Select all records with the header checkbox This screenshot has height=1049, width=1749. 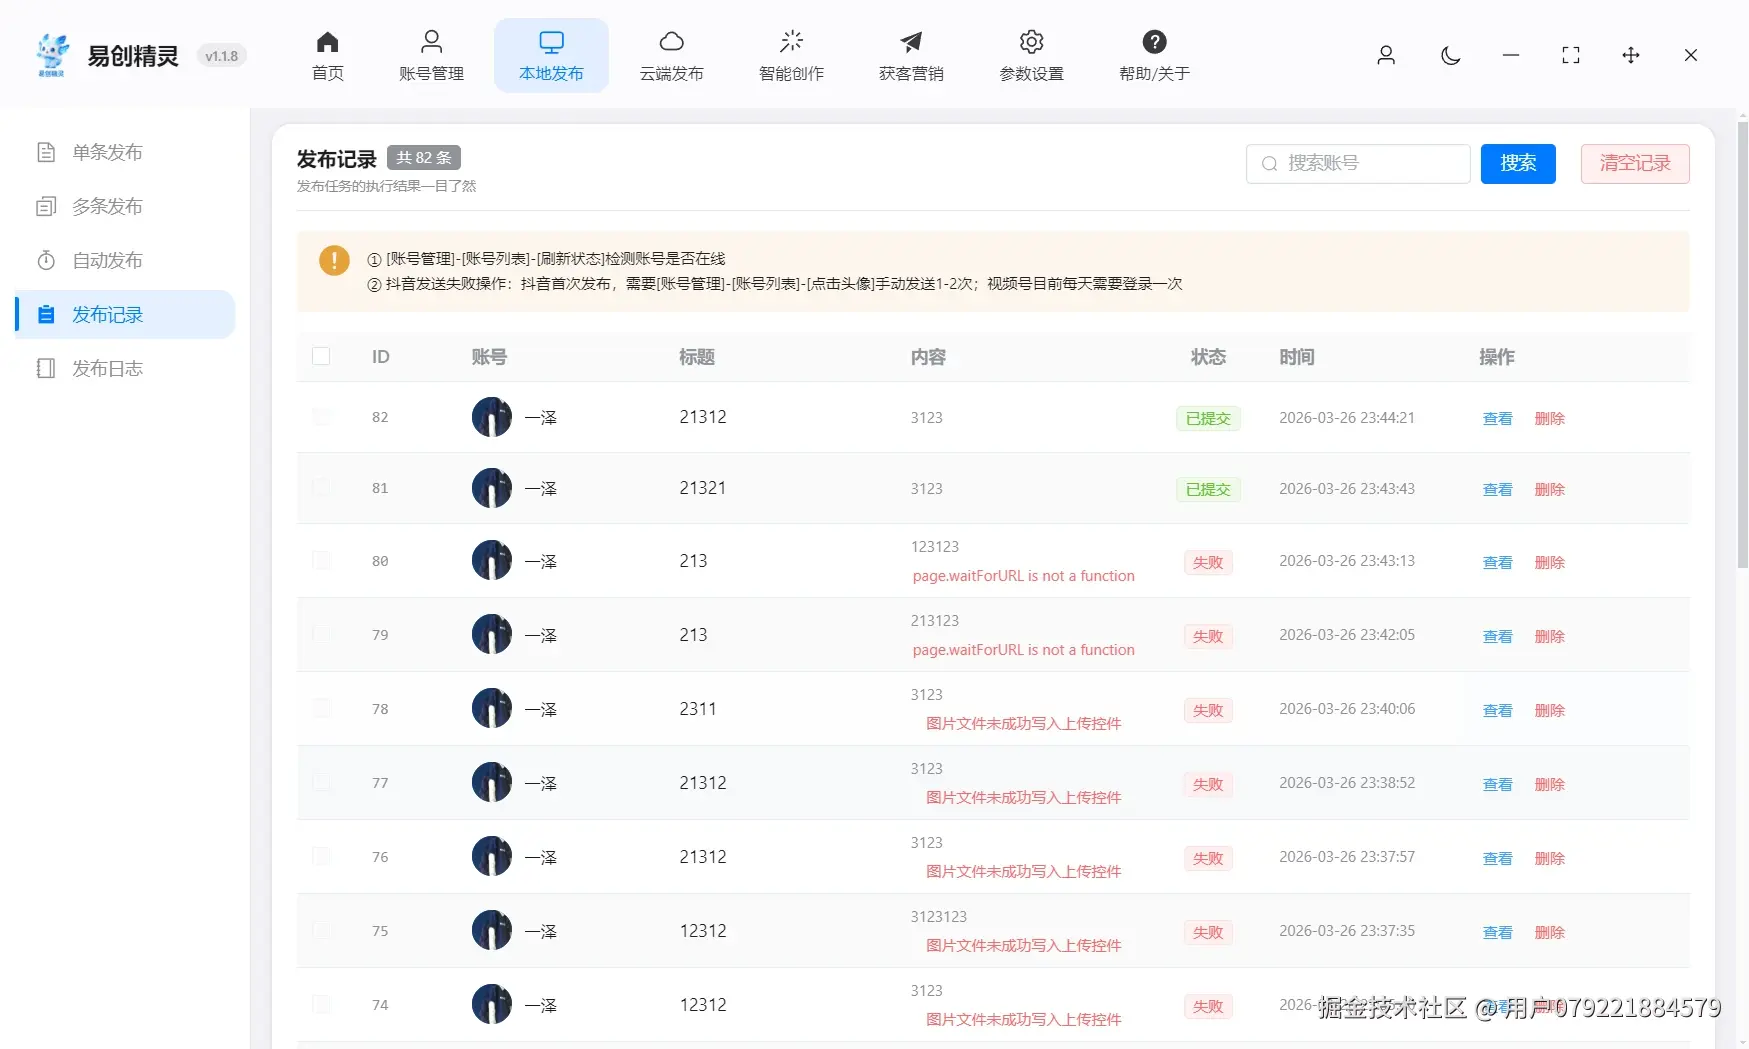pos(321,356)
